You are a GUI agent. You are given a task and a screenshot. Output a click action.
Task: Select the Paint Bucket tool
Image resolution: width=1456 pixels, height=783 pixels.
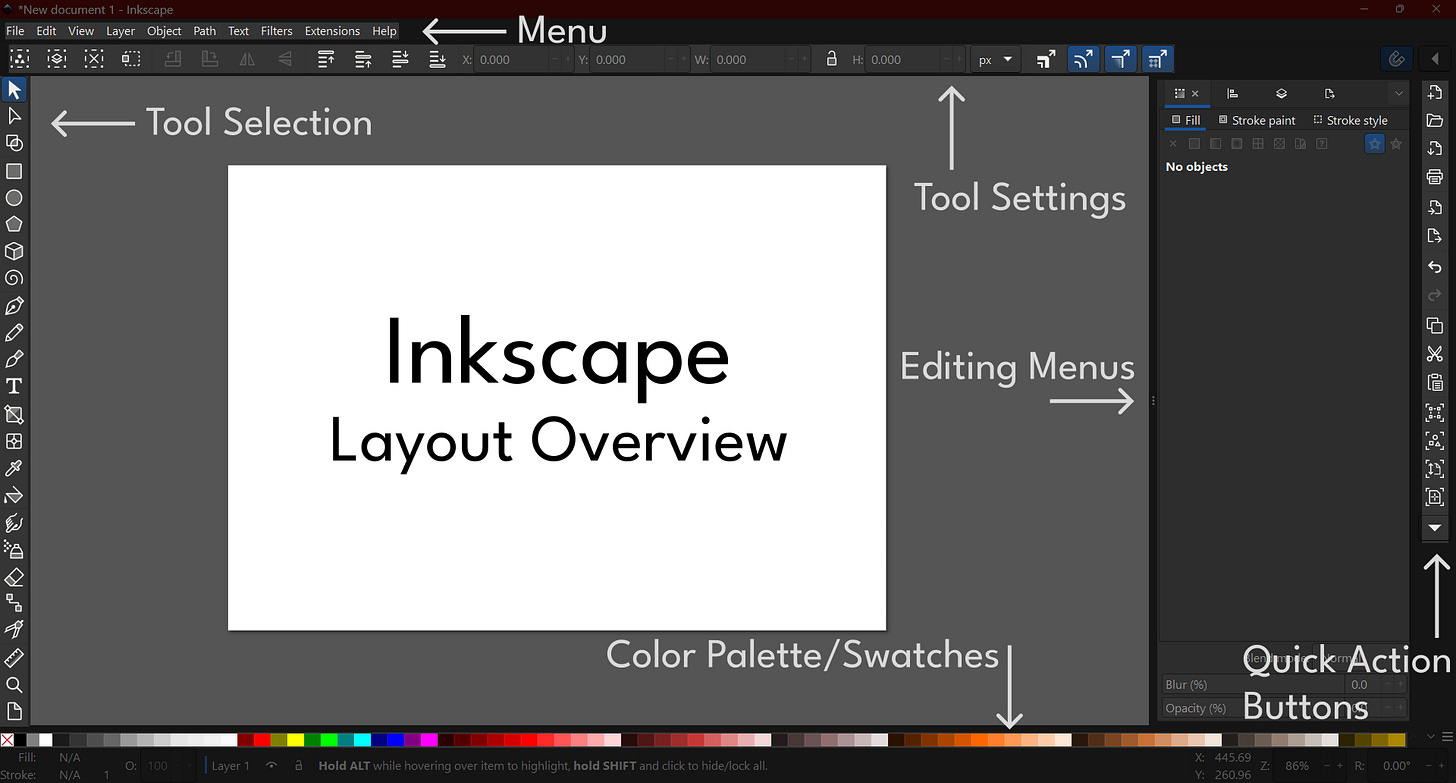click(x=14, y=495)
